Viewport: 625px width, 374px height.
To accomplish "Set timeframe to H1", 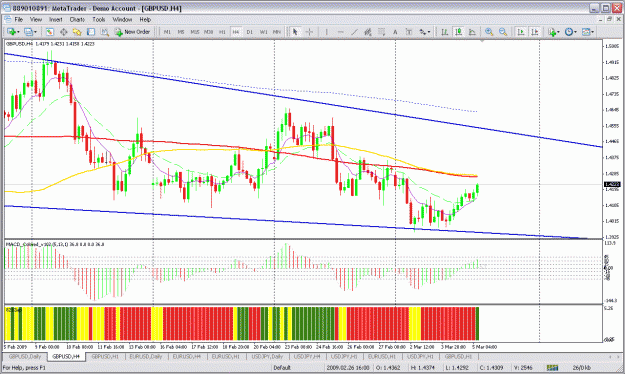I will click(222, 32).
